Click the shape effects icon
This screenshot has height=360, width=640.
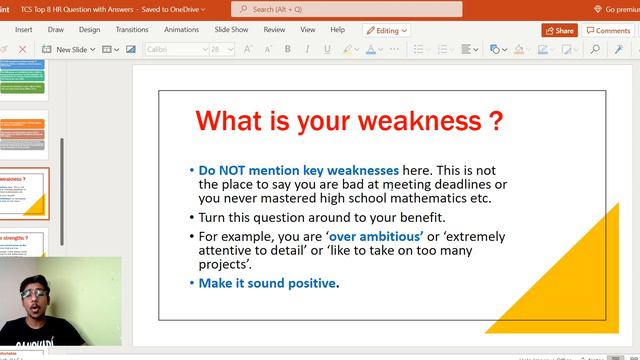pos(566,50)
